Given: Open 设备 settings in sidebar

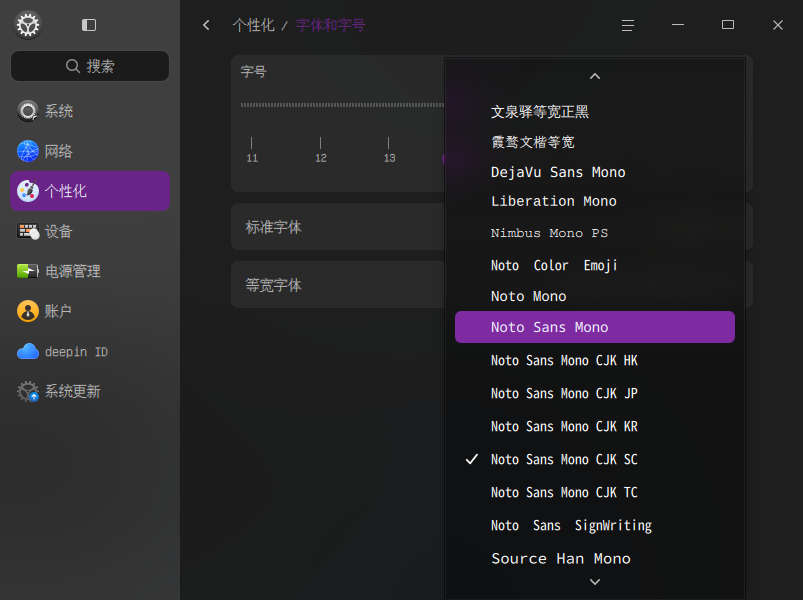Looking at the screenshot, I should (90, 231).
